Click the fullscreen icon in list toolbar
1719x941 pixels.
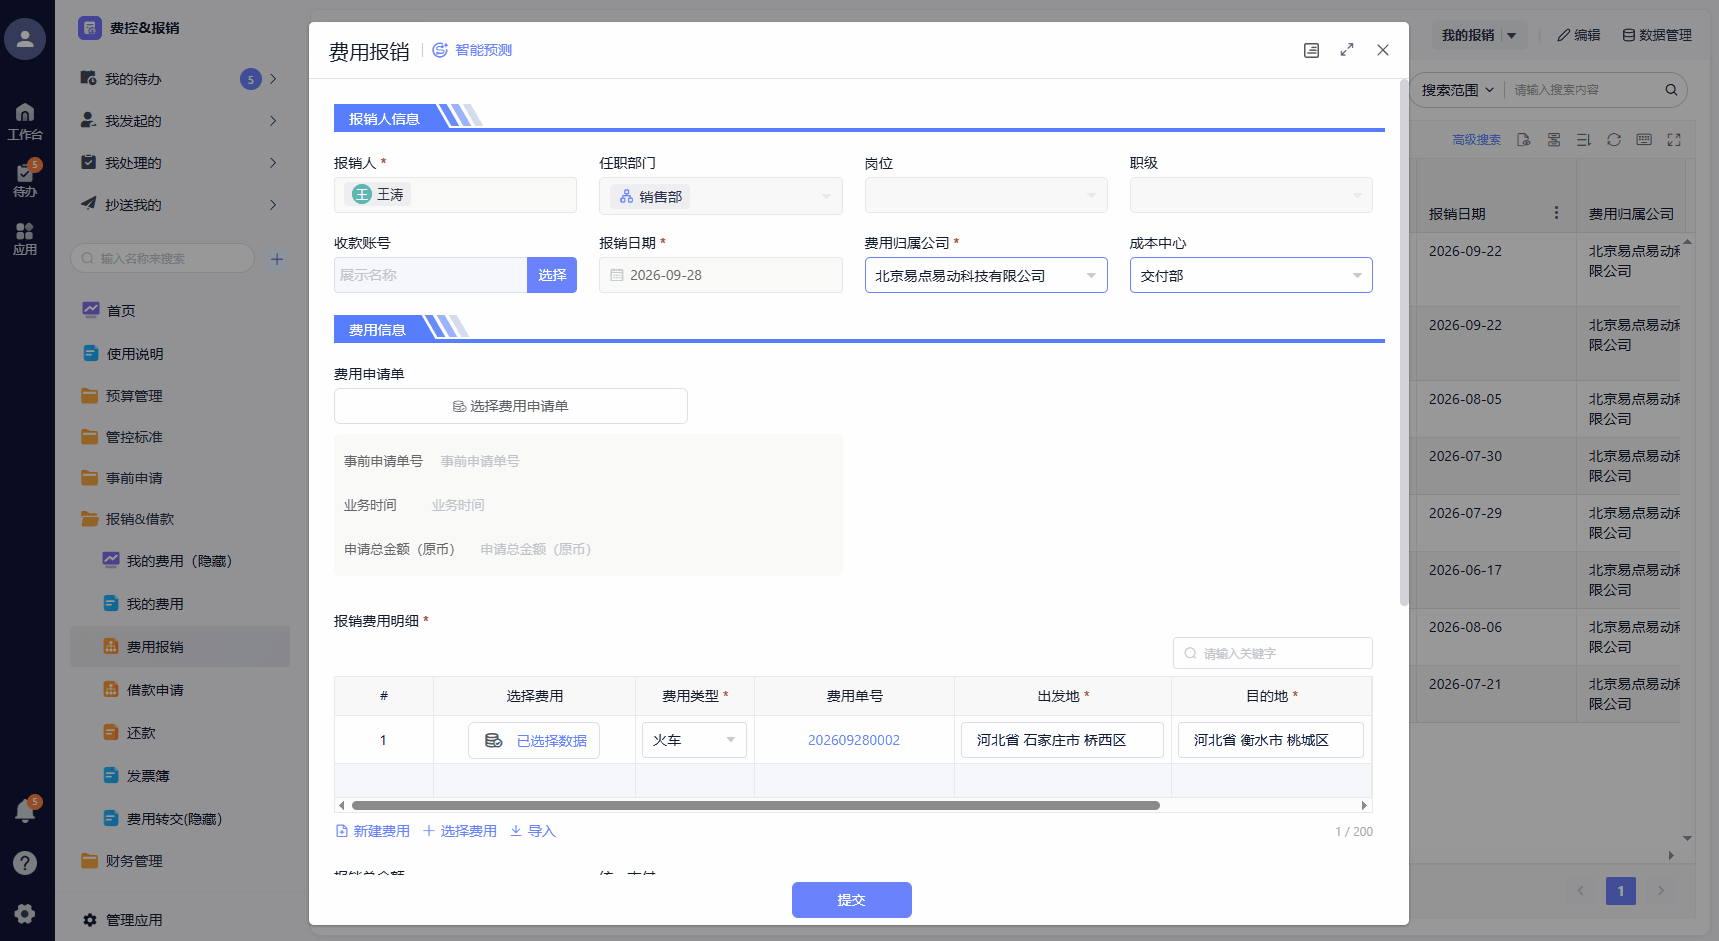tap(1674, 140)
